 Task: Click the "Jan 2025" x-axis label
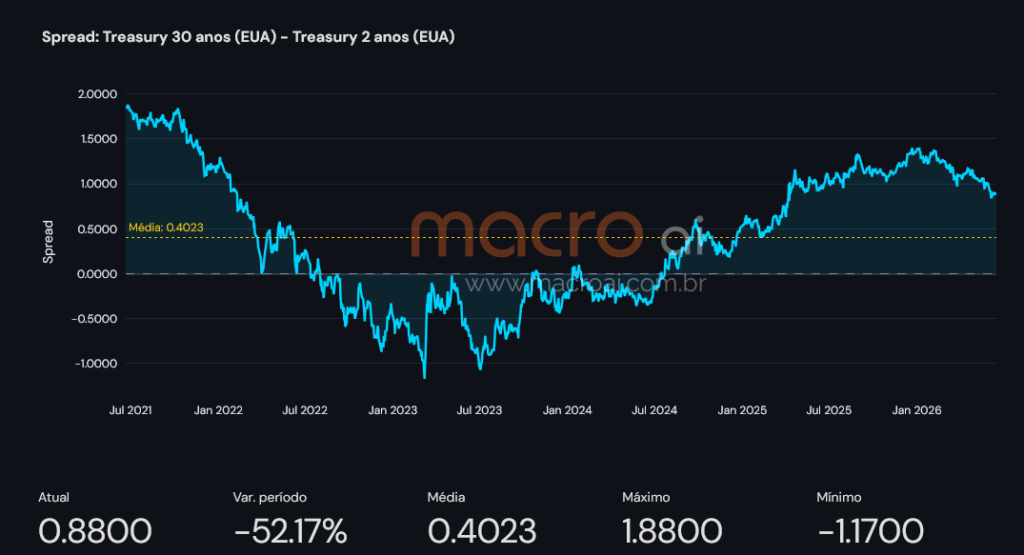(x=742, y=410)
